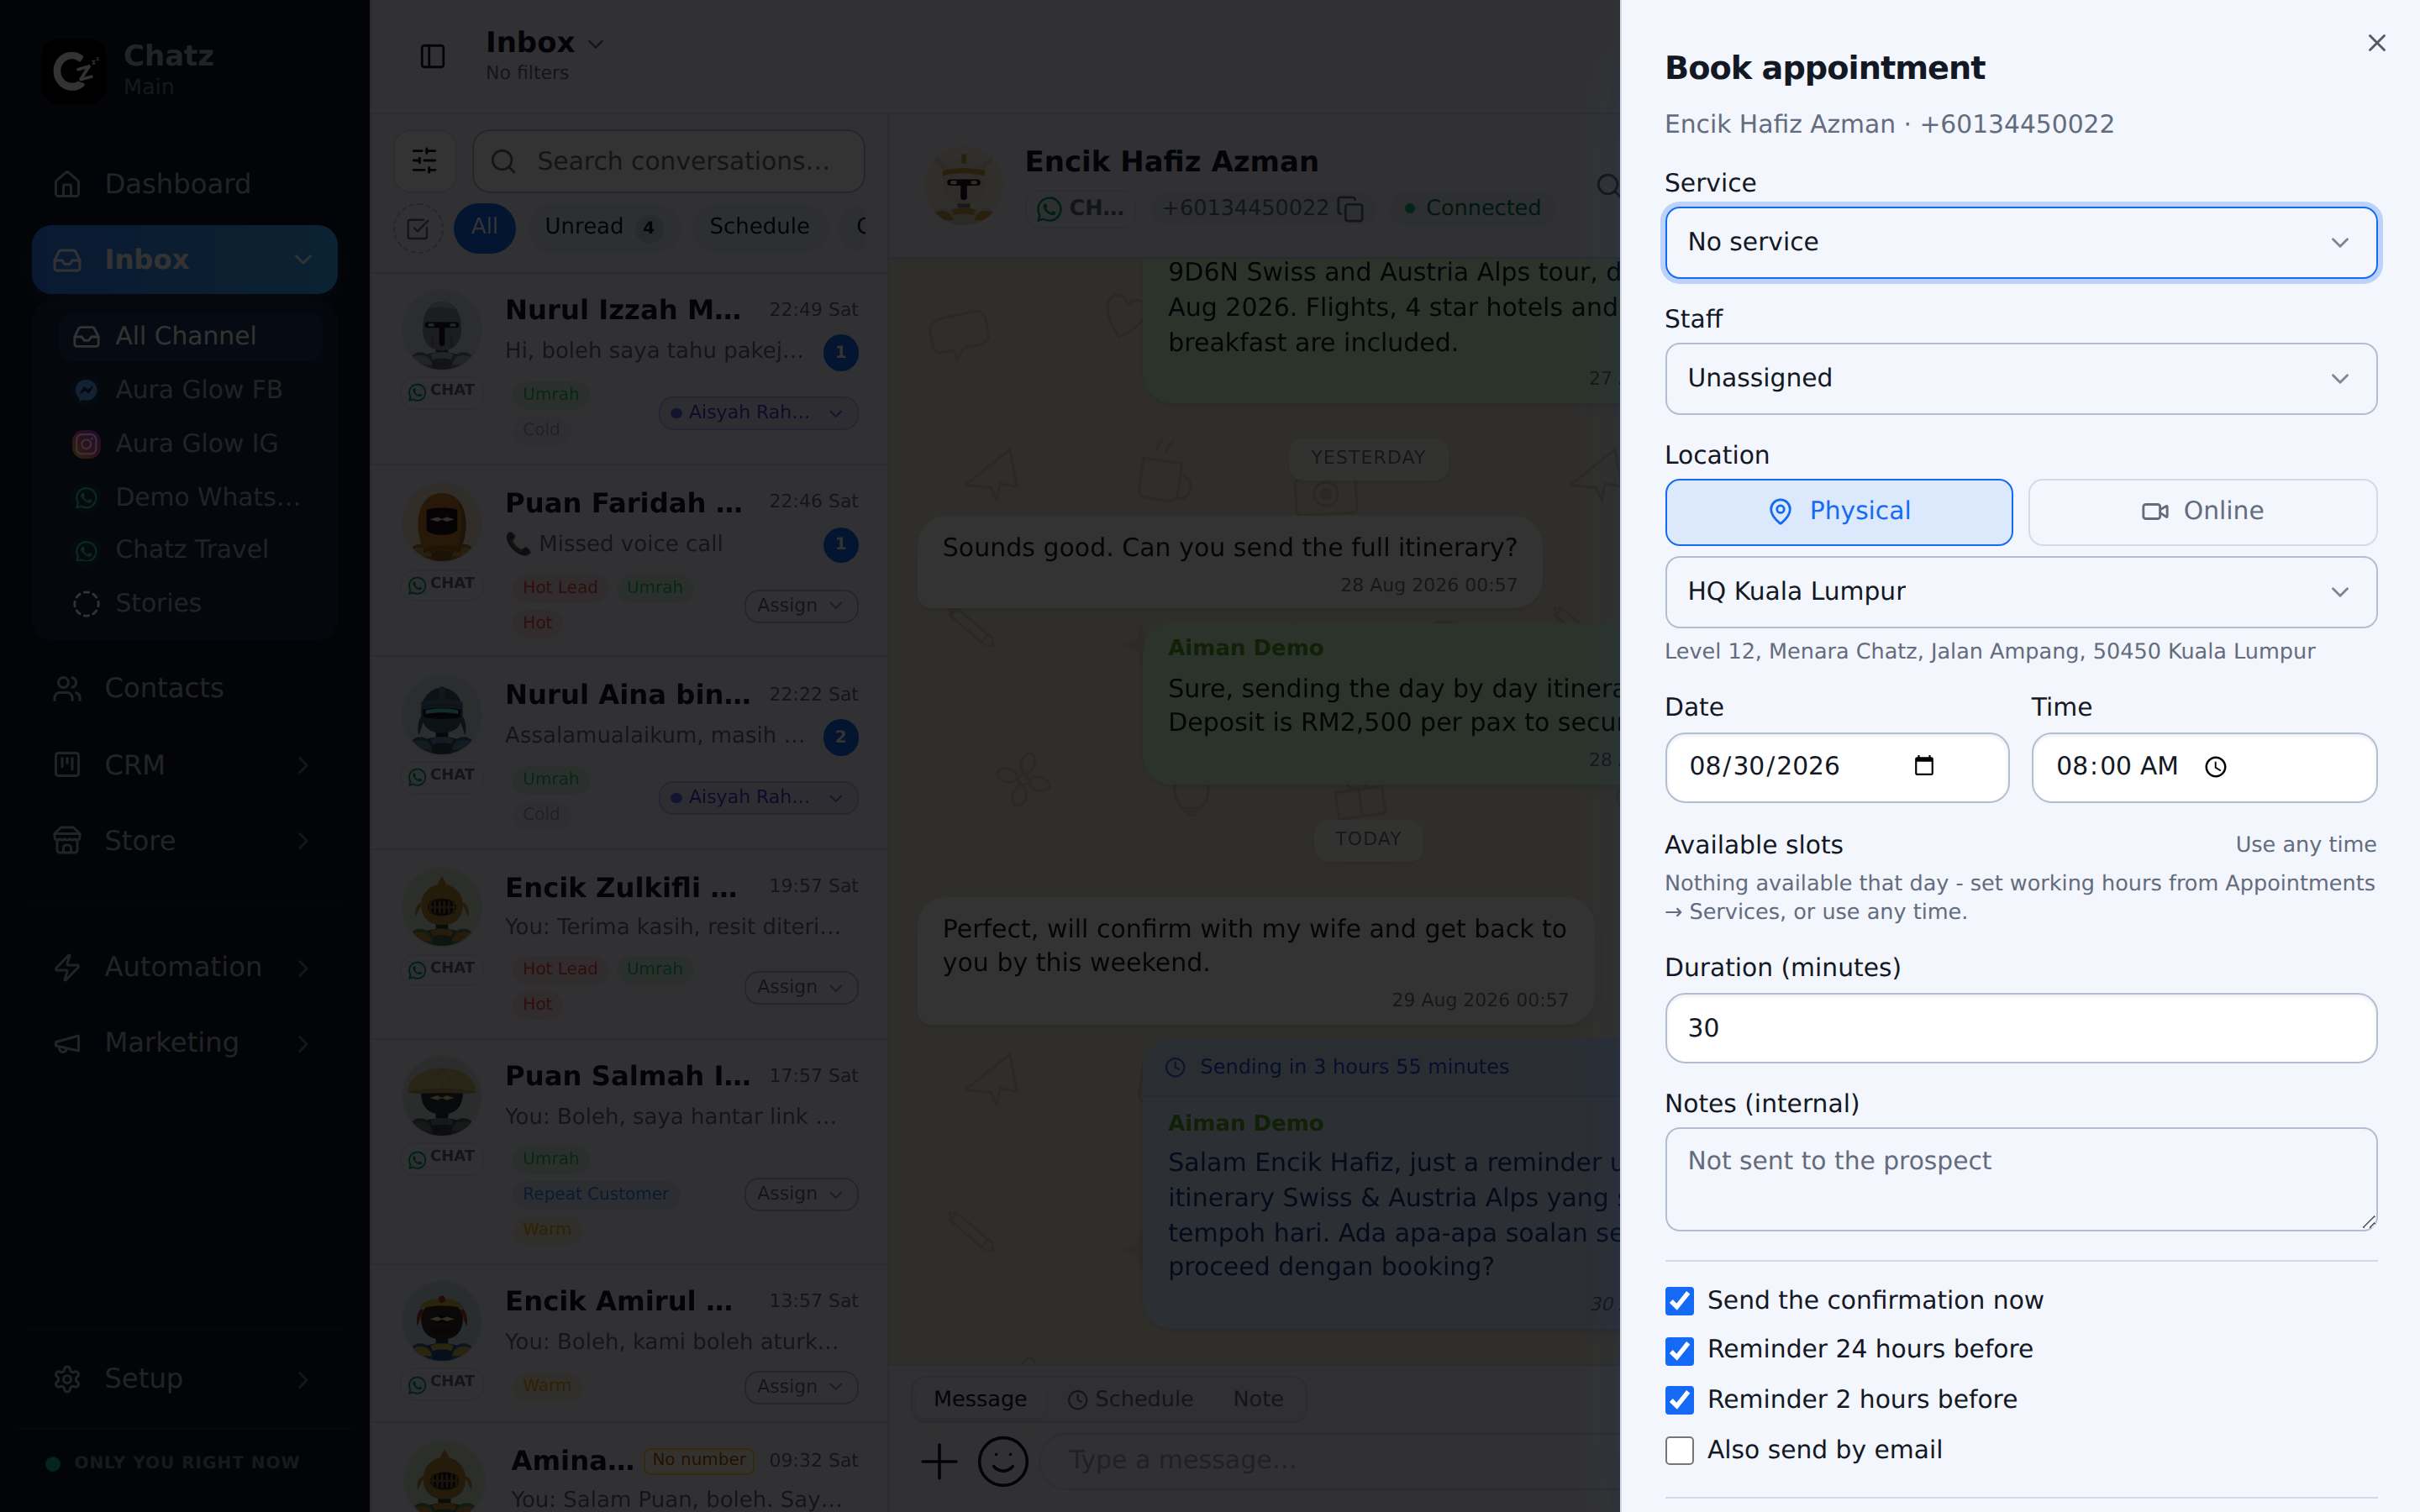Open the Service dropdown showing No service
The image size is (2420, 1512).
(2020, 242)
